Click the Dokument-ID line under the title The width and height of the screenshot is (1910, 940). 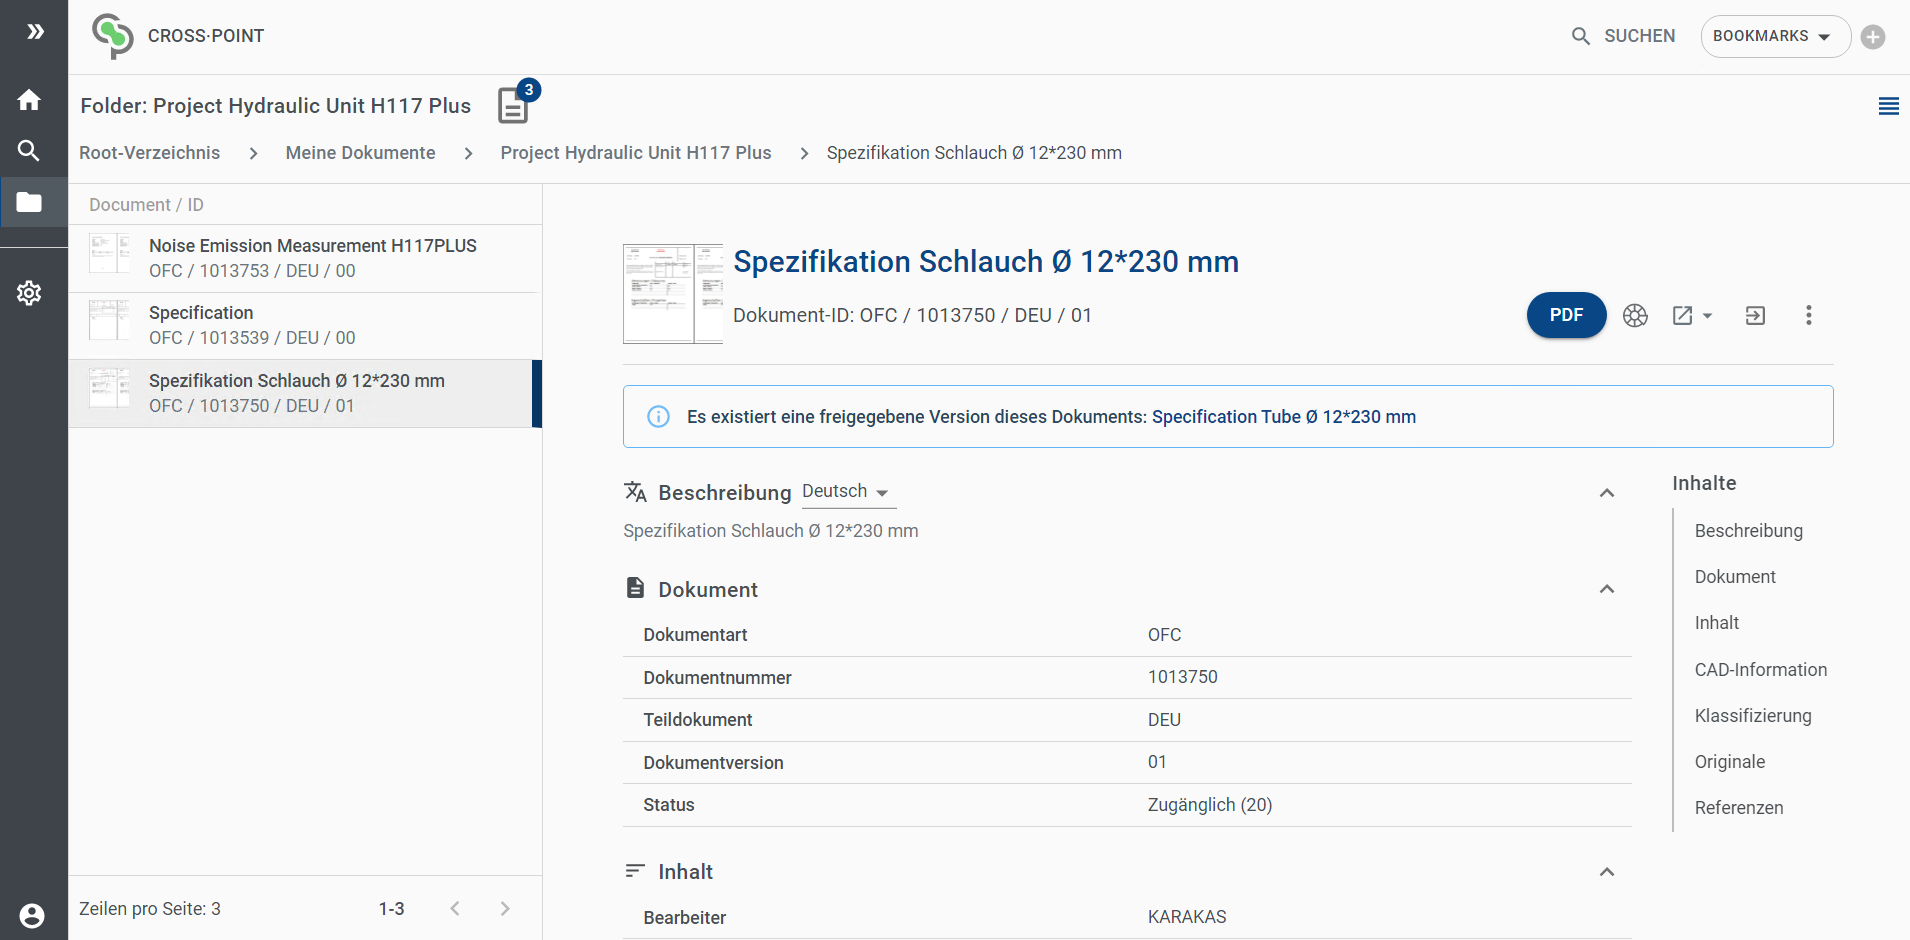(912, 315)
